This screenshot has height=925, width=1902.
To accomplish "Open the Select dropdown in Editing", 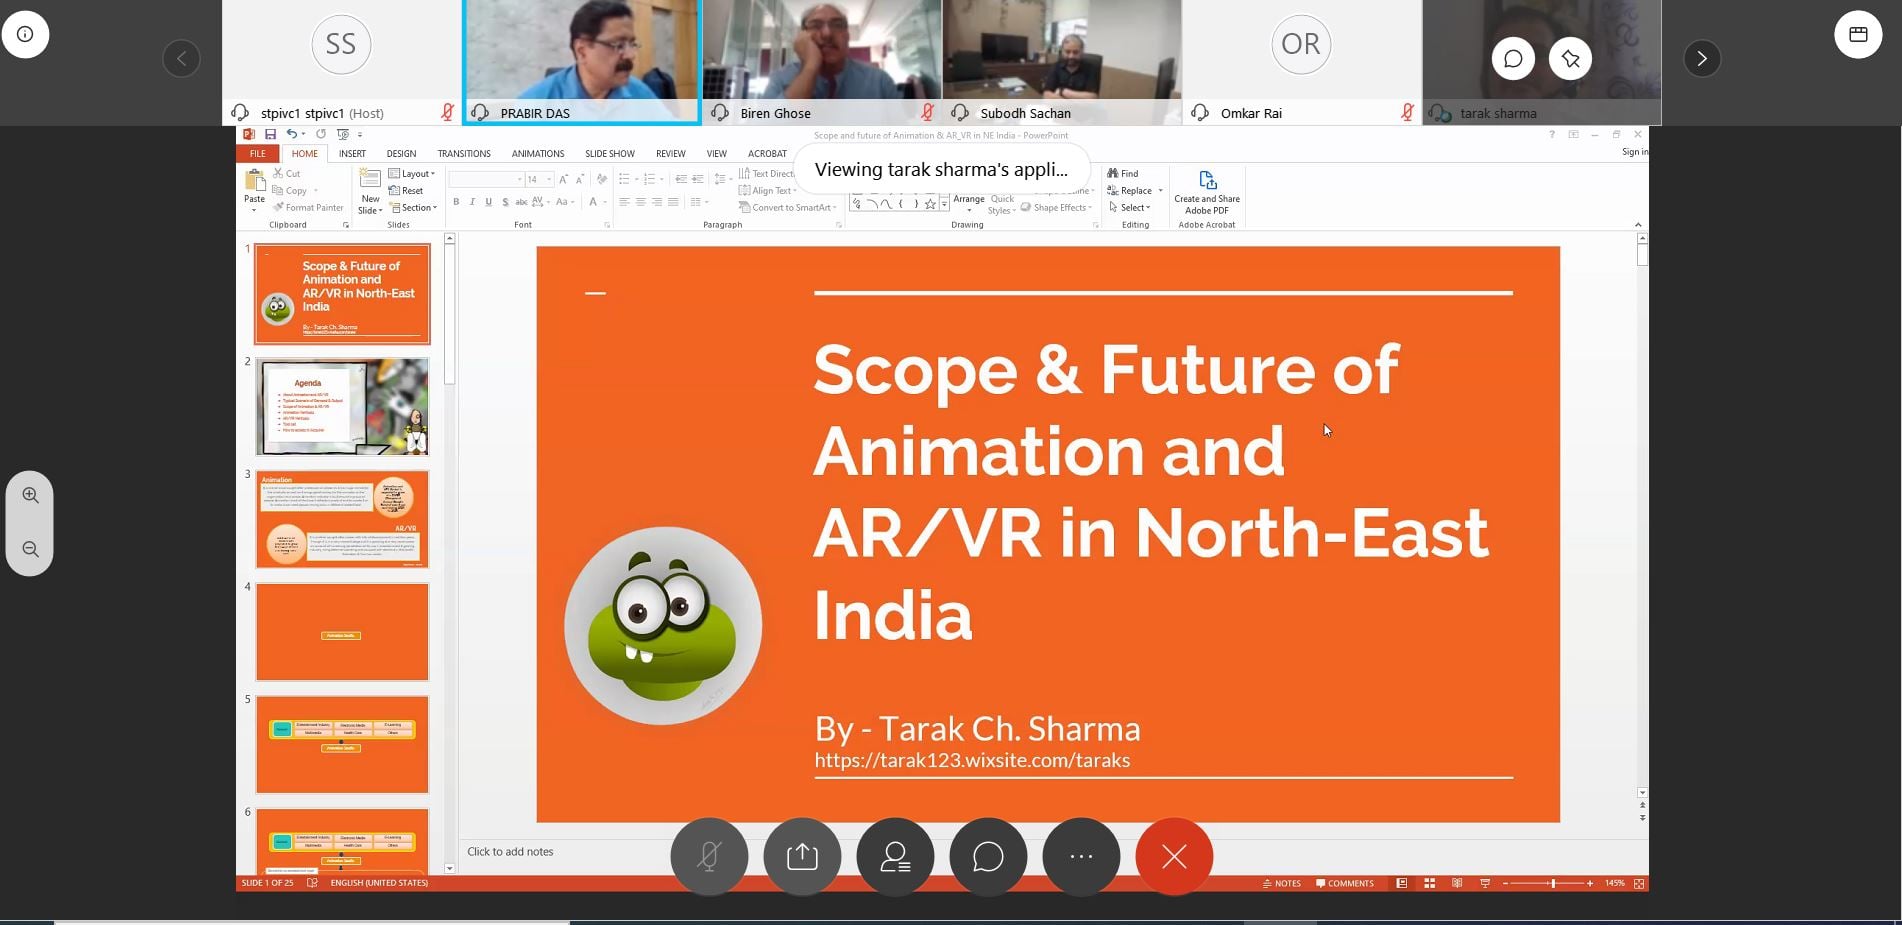I will 1129,208.
